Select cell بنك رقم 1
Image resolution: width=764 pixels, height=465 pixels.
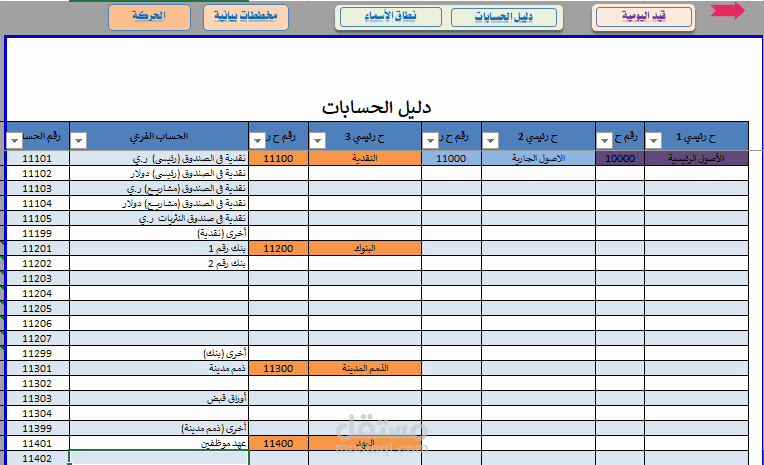[159, 249]
